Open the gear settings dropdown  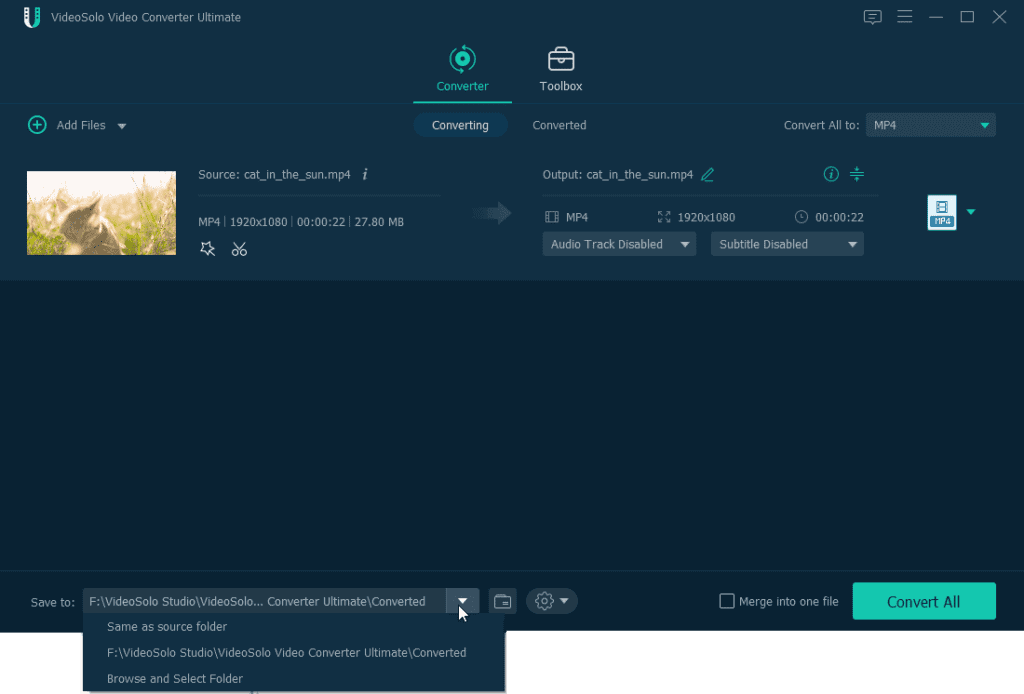coord(552,601)
